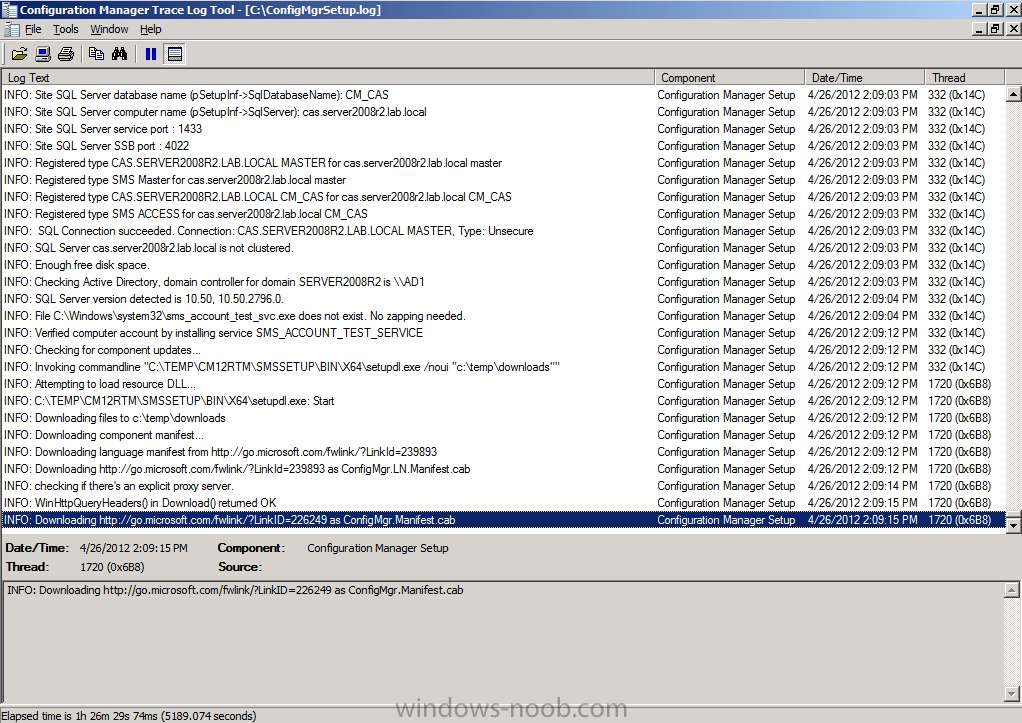Pause log updating with the pause icon
The height and width of the screenshot is (723, 1022).
coord(151,54)
